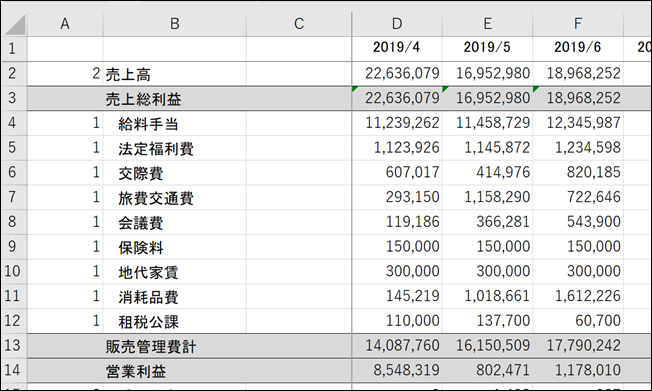The height and width of the screenshot is (391, 652).
Task: Click cell containing 543,900
Action: point(578,222)
